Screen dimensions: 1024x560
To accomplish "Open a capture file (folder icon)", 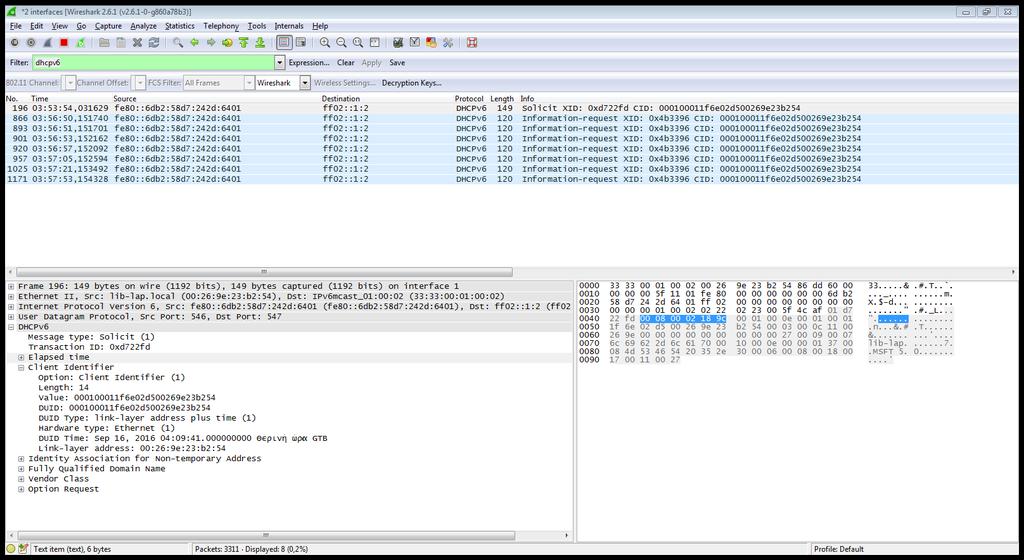I will (104, 42).
